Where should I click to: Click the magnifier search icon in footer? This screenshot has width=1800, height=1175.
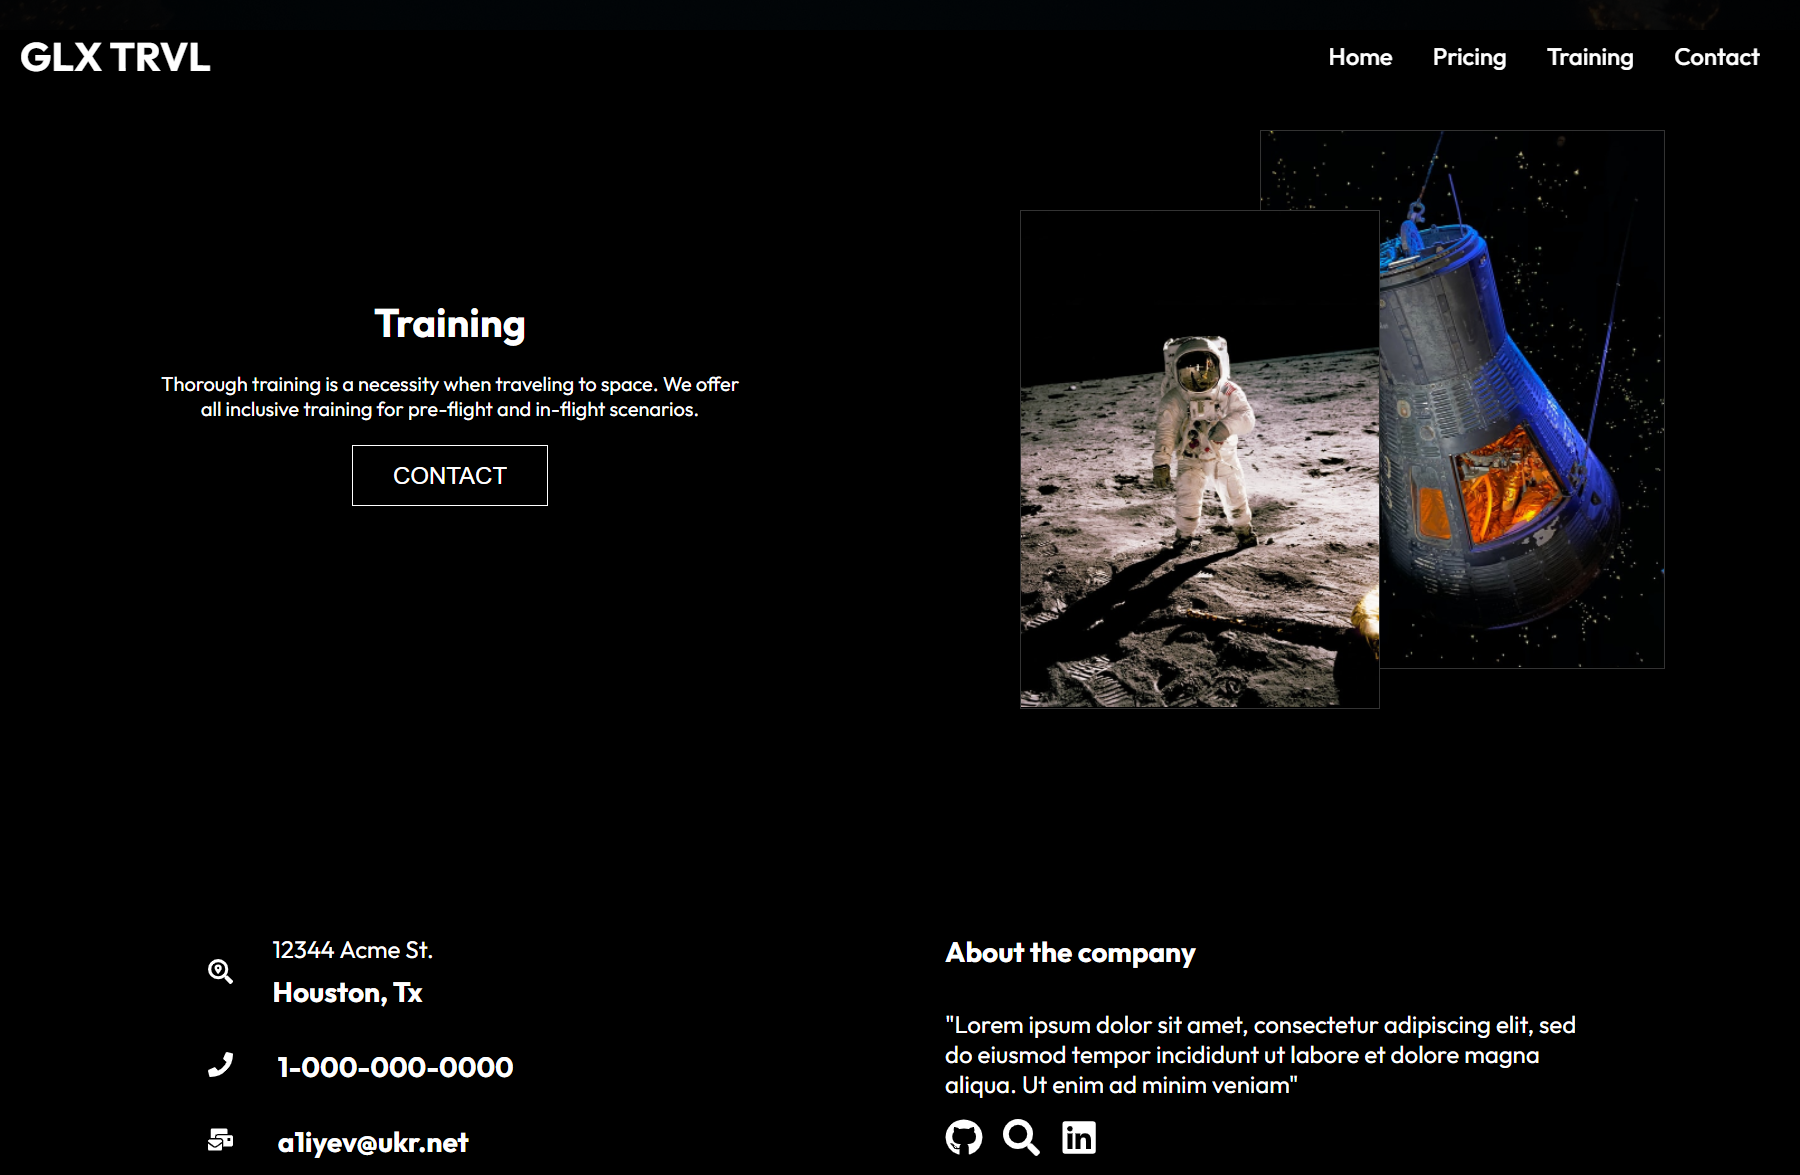pos(1021,1137)
